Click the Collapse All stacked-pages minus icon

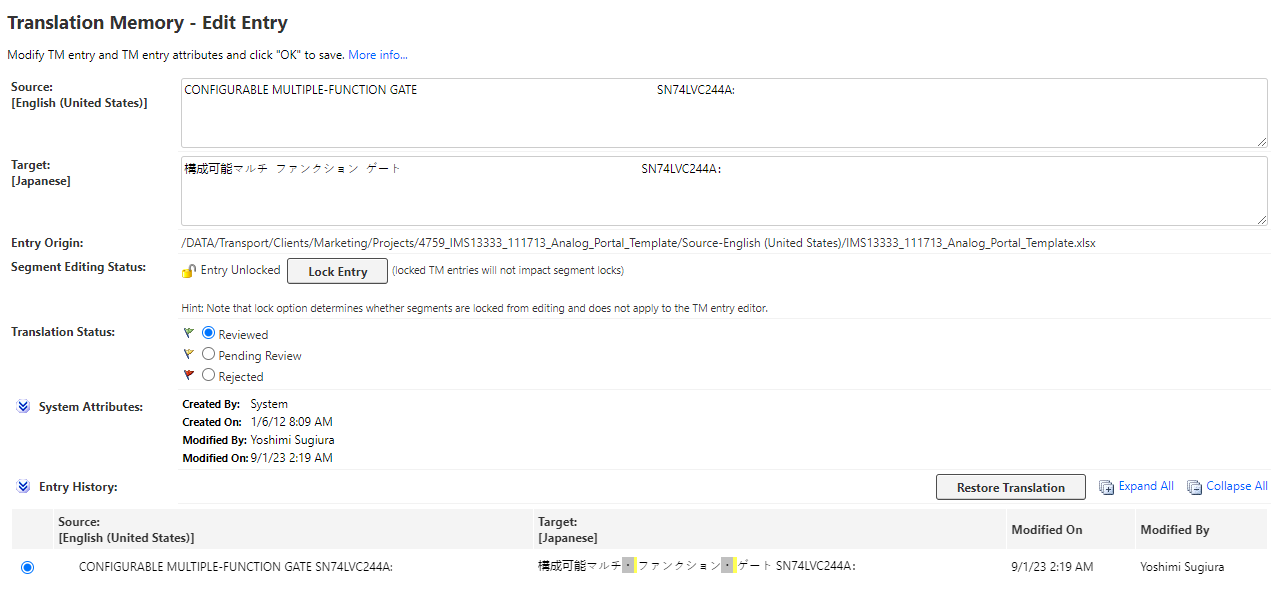click(1194, 486)
